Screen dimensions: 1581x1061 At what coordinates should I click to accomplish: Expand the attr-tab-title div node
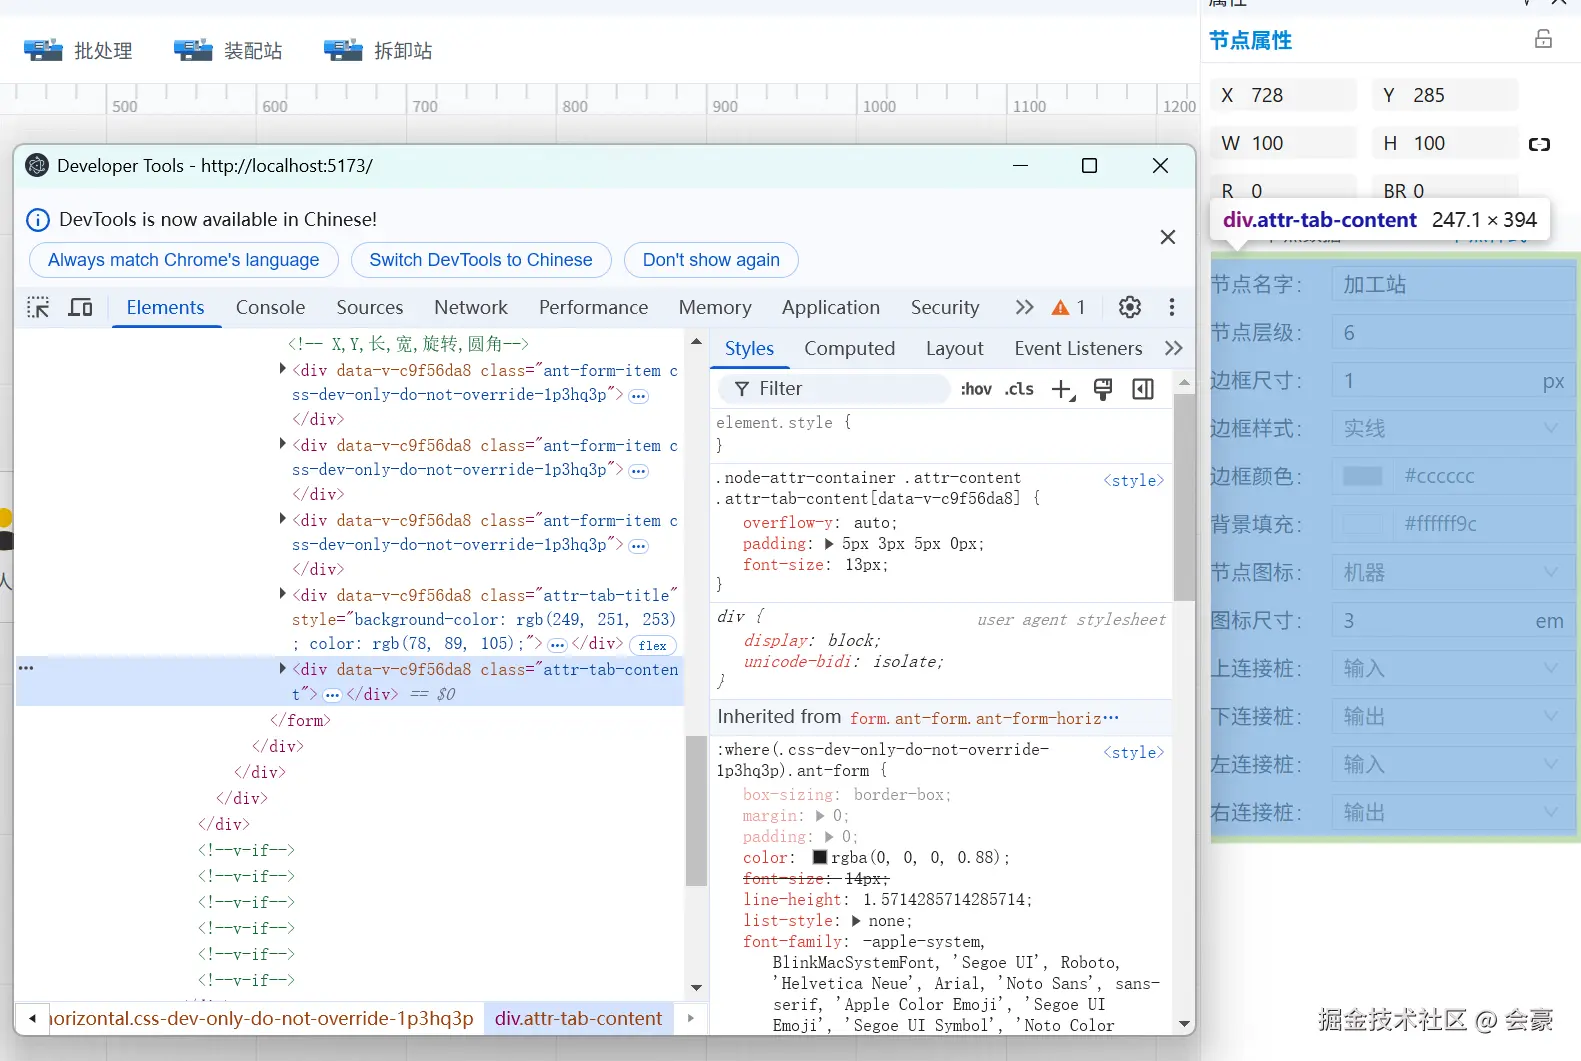pos(283,594)
